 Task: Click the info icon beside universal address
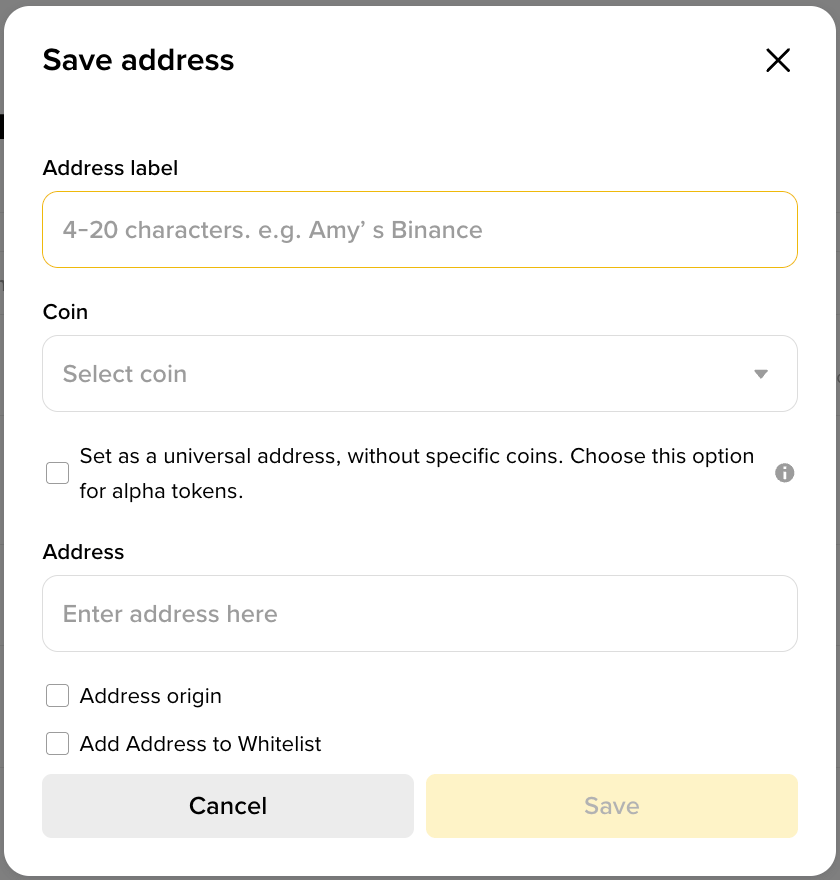785,473
